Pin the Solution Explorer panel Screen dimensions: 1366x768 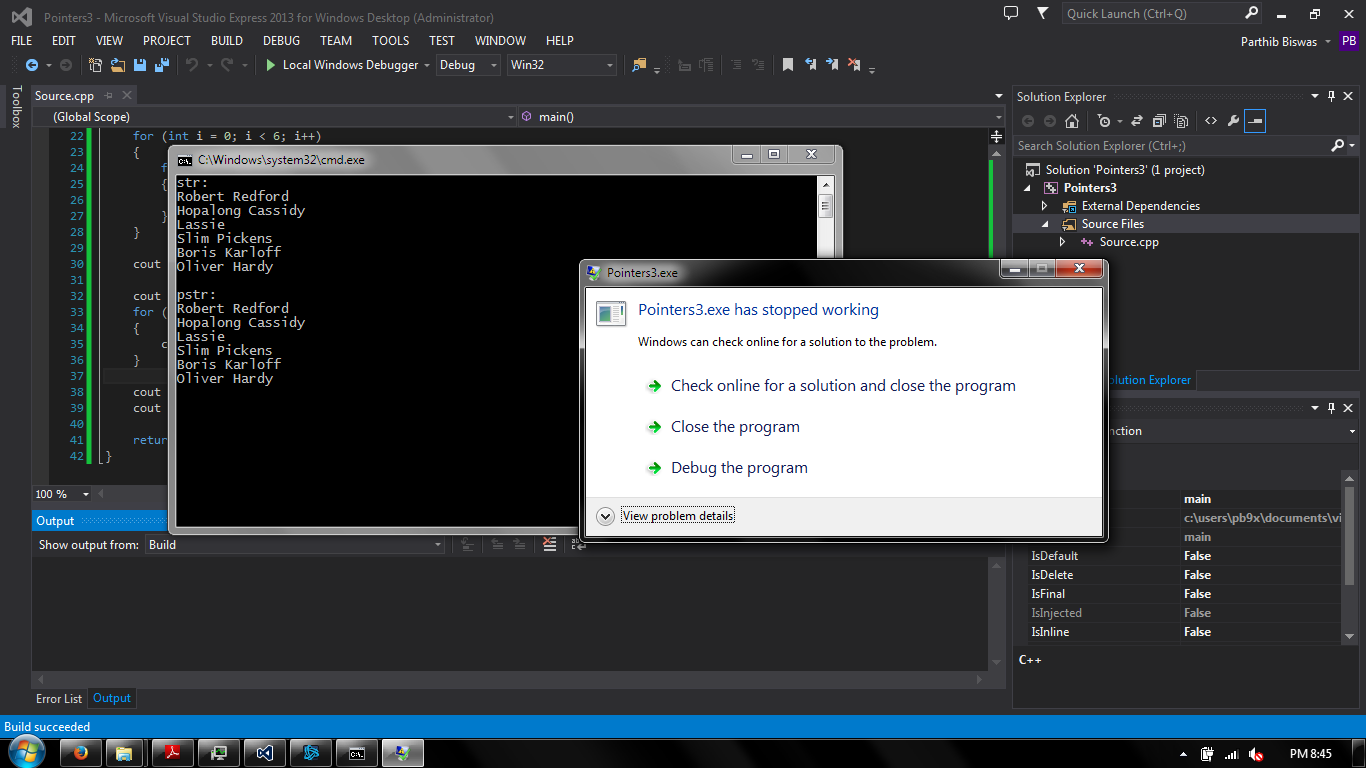coord(1331,96)
